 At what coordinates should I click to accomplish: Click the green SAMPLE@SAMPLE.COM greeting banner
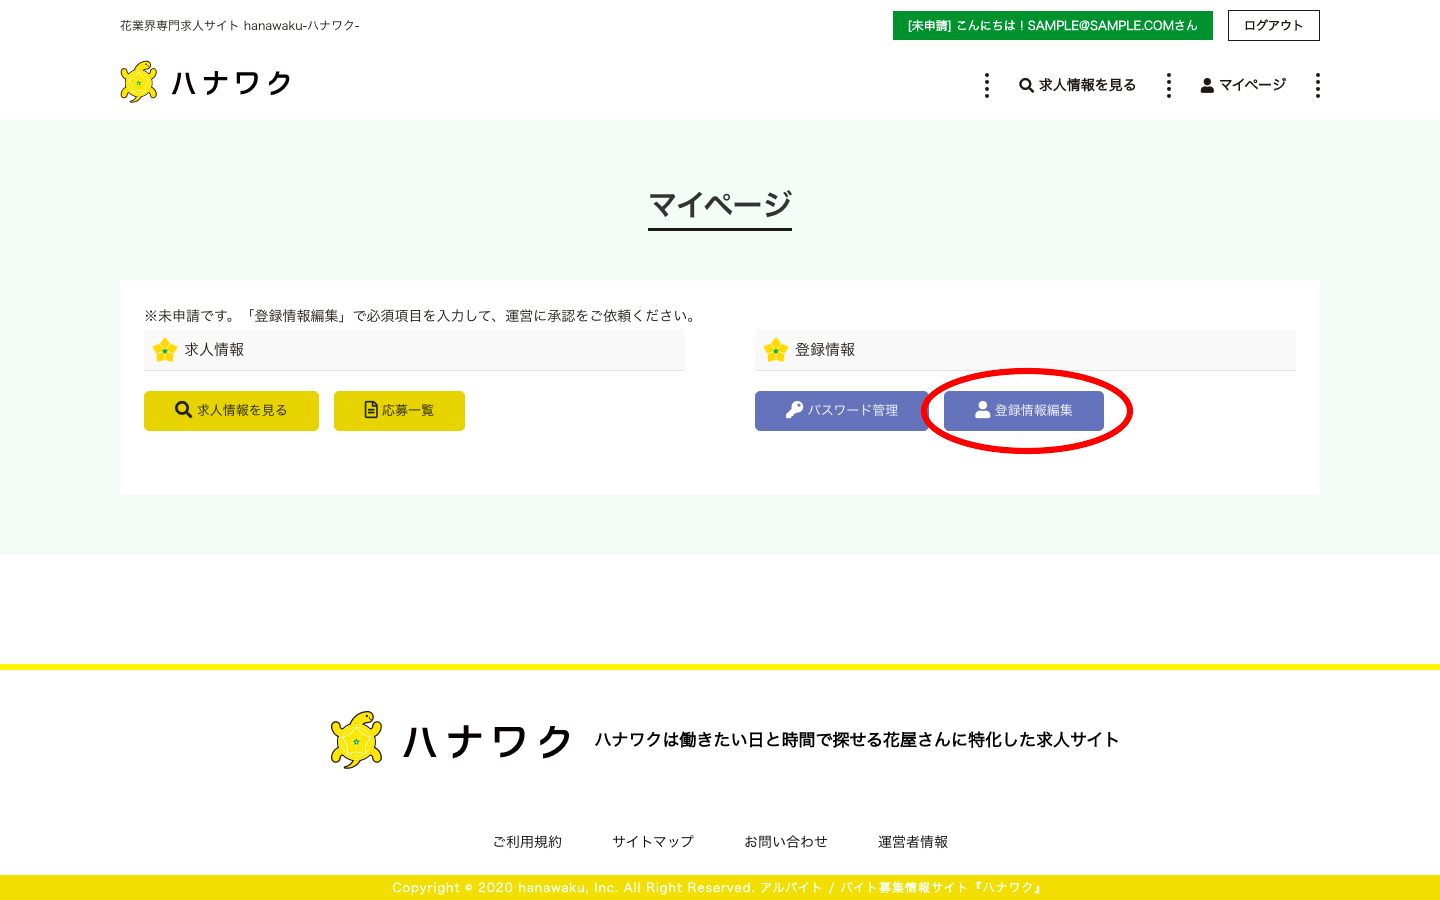1052,26
